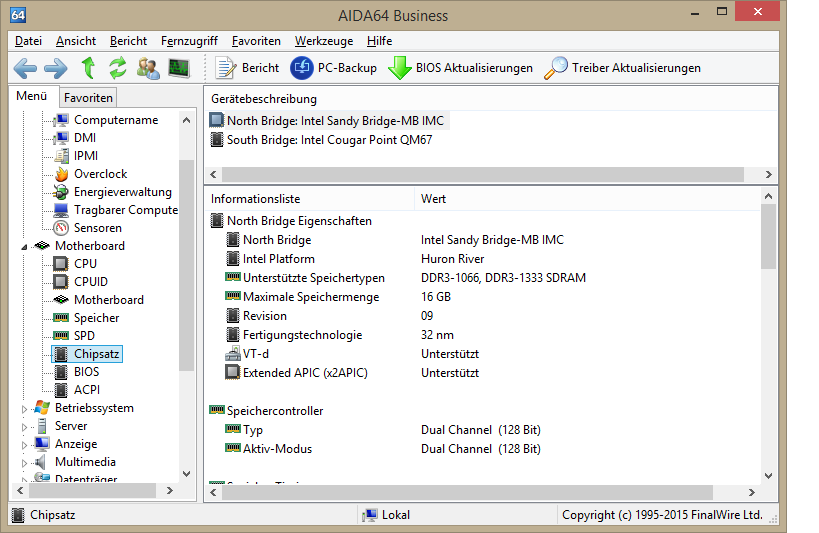Click the green up-level arrow
The height and width of the screenshot is (533, 819).
[x=88, y=68]
